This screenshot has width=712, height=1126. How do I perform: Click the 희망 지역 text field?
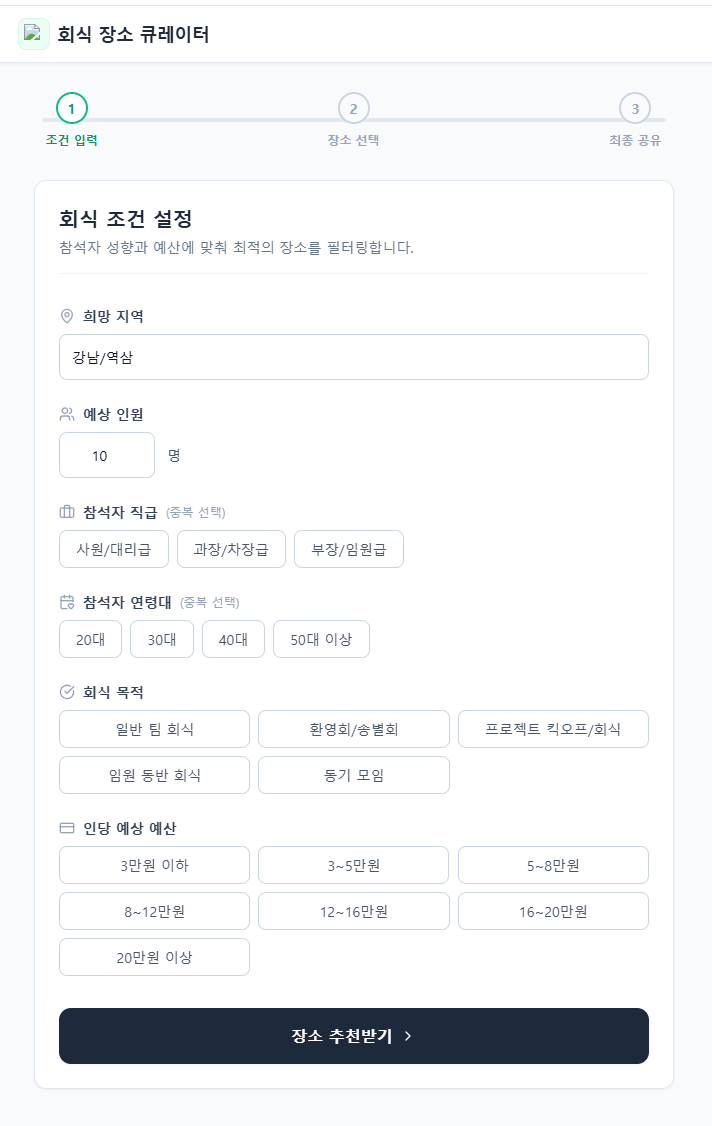pos(354,357)
